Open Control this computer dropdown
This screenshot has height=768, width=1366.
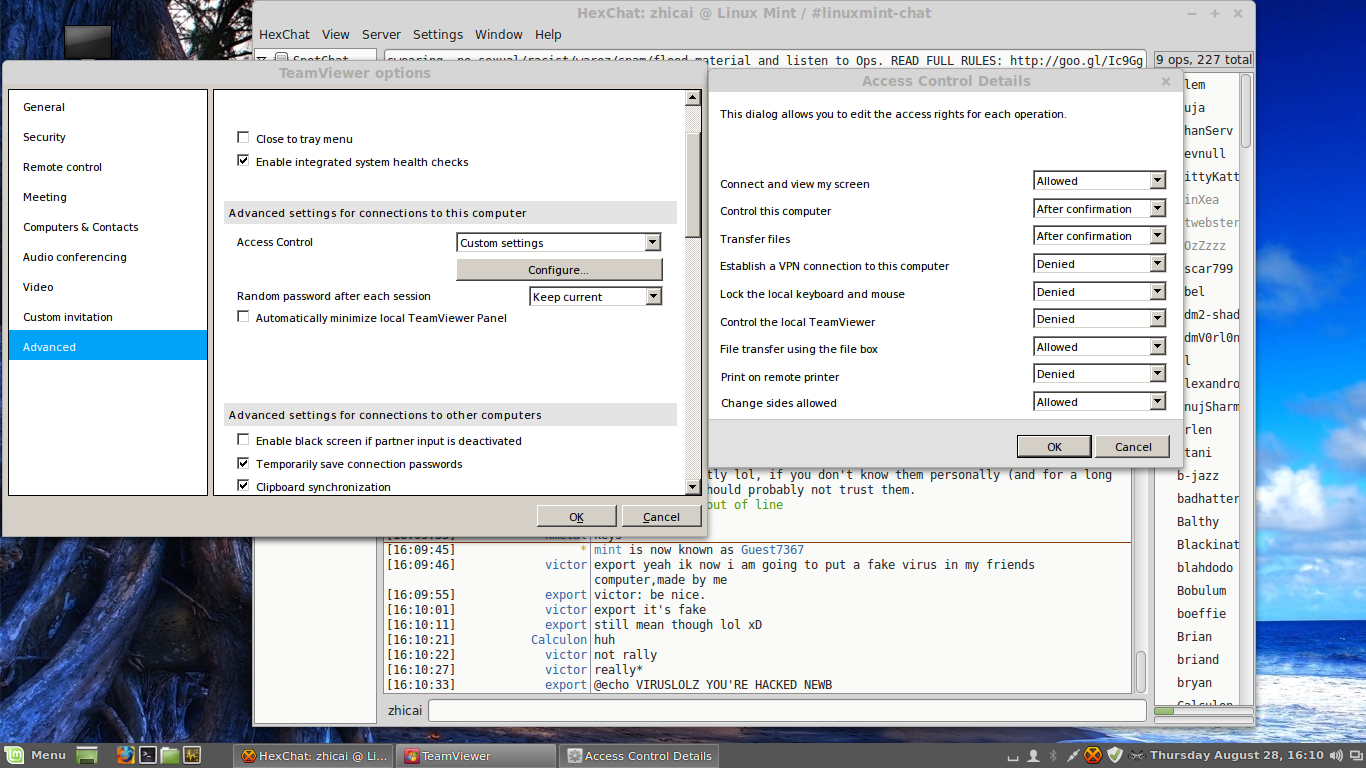[1100, 208]
